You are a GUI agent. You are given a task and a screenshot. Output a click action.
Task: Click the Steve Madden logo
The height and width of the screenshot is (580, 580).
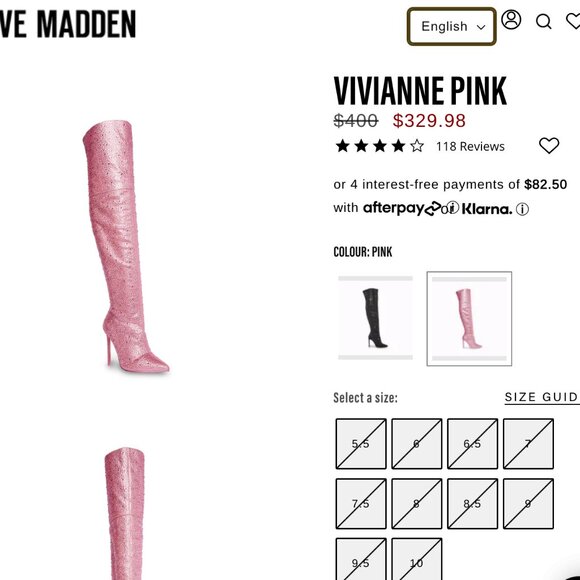point(68,24)
